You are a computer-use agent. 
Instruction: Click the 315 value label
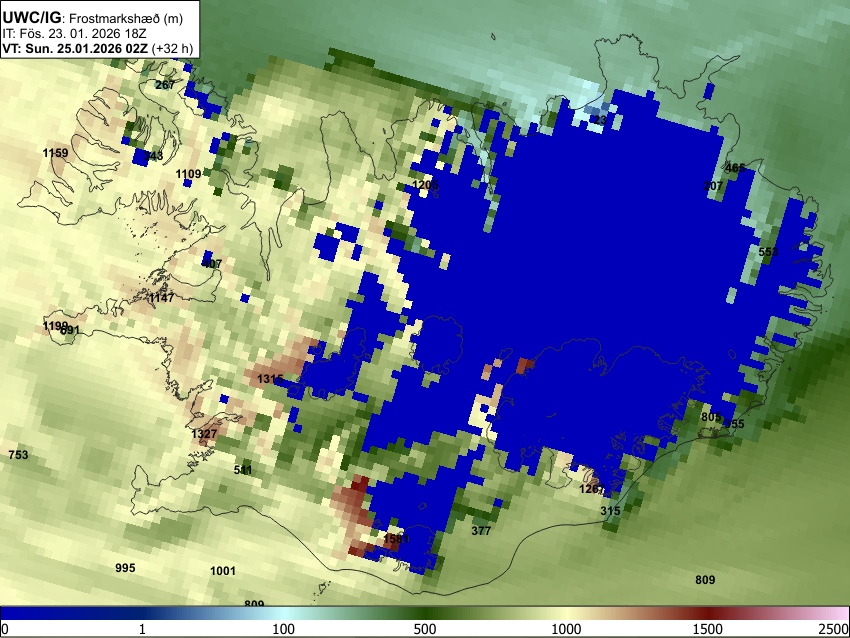pyautogui.click(x=610, y=511)
